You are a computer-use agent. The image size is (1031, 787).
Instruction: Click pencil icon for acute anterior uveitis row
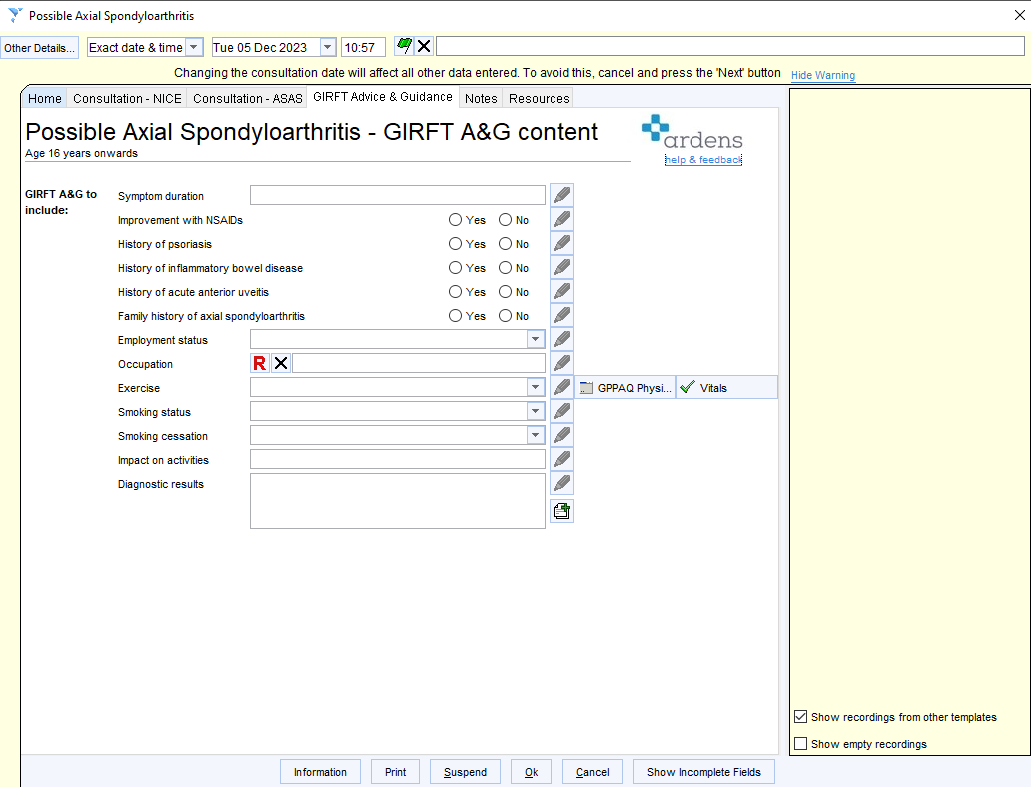[x=562, y=291]
